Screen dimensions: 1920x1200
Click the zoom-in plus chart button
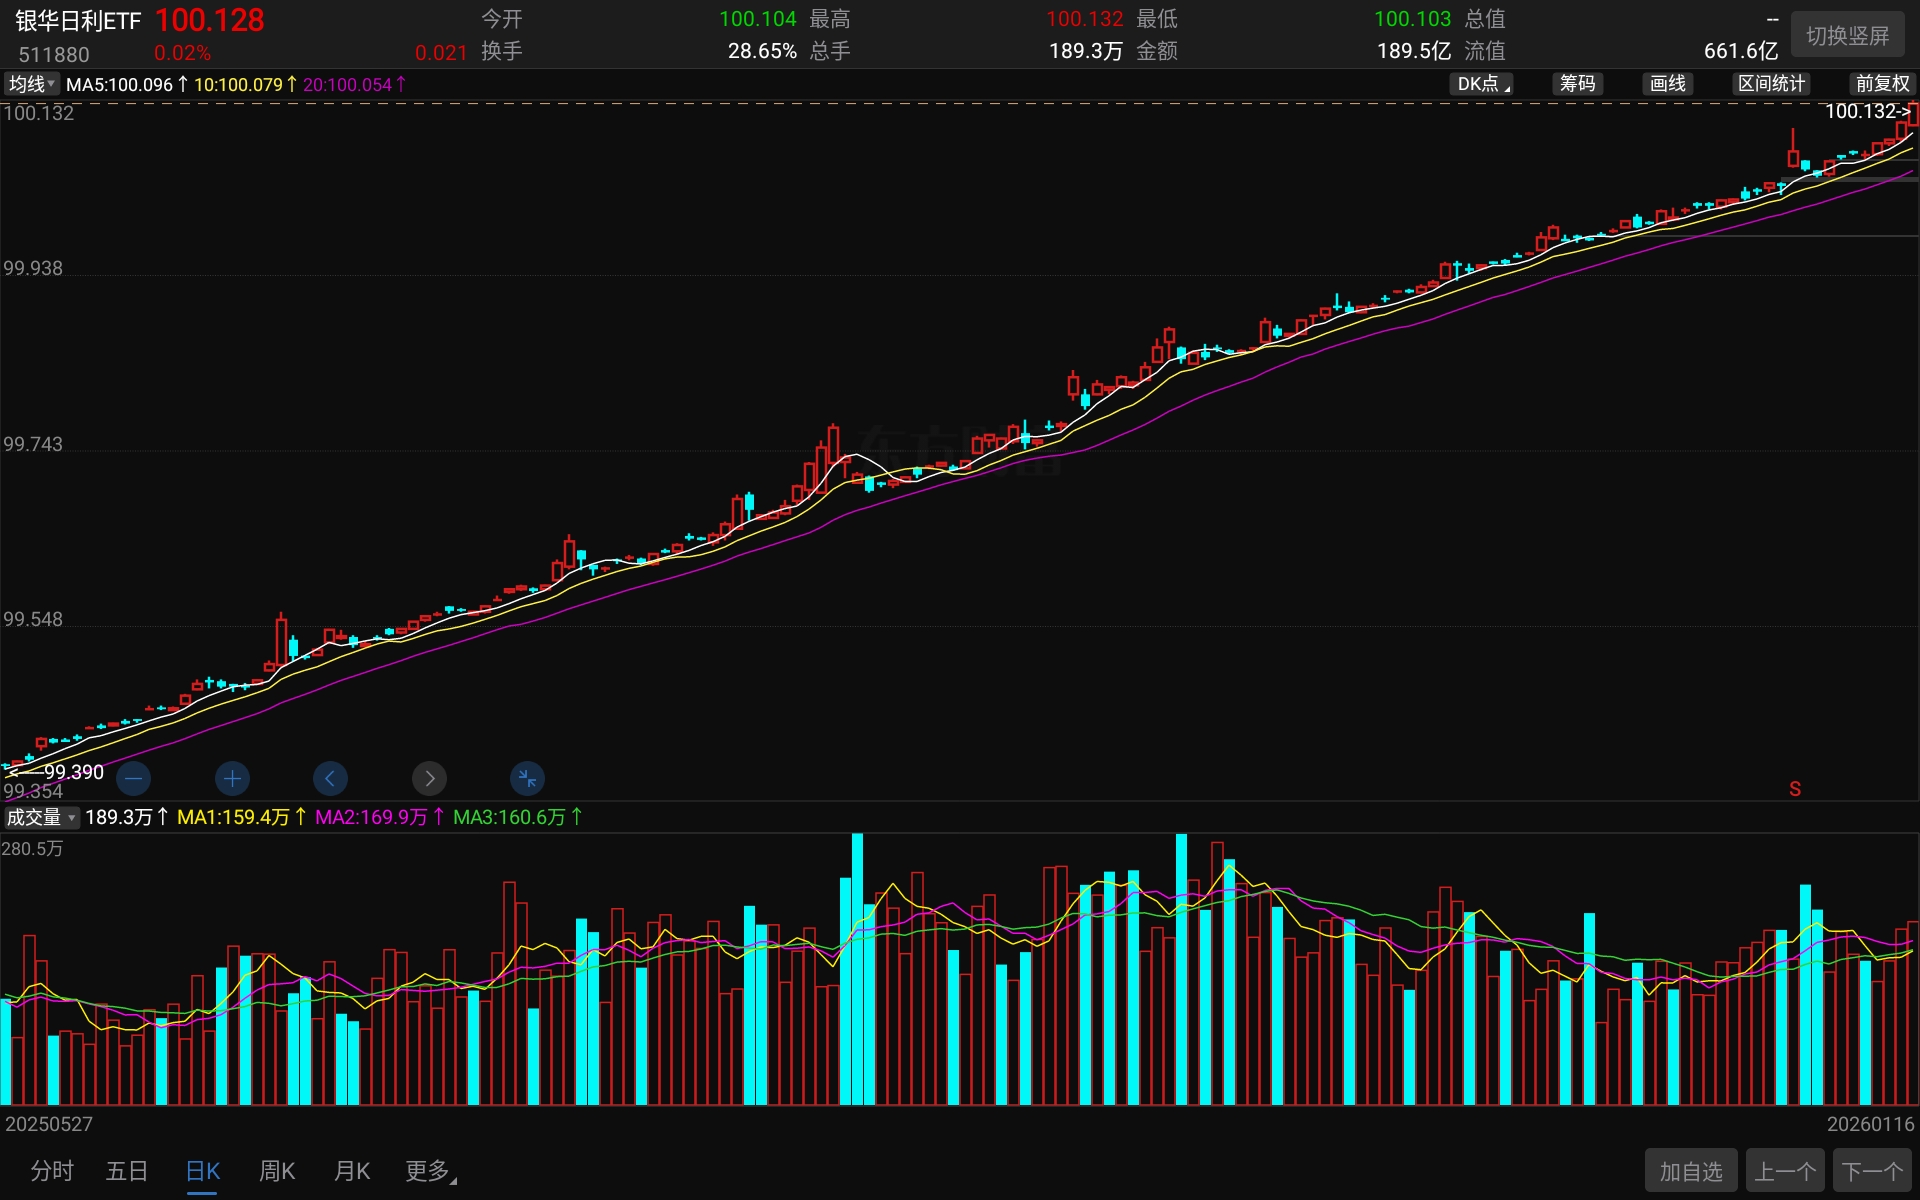[232, 778]
